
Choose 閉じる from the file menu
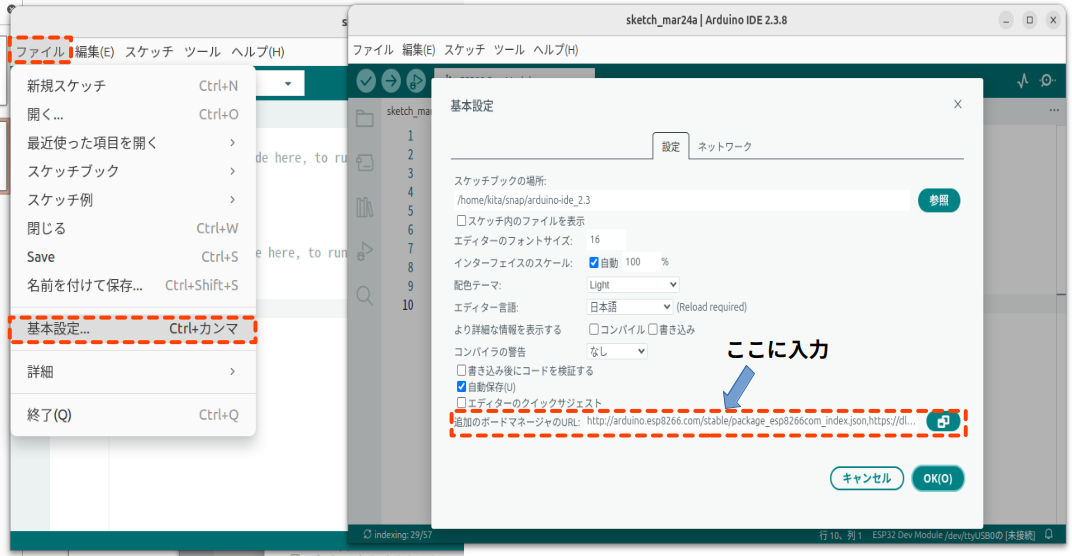point(133,228)
